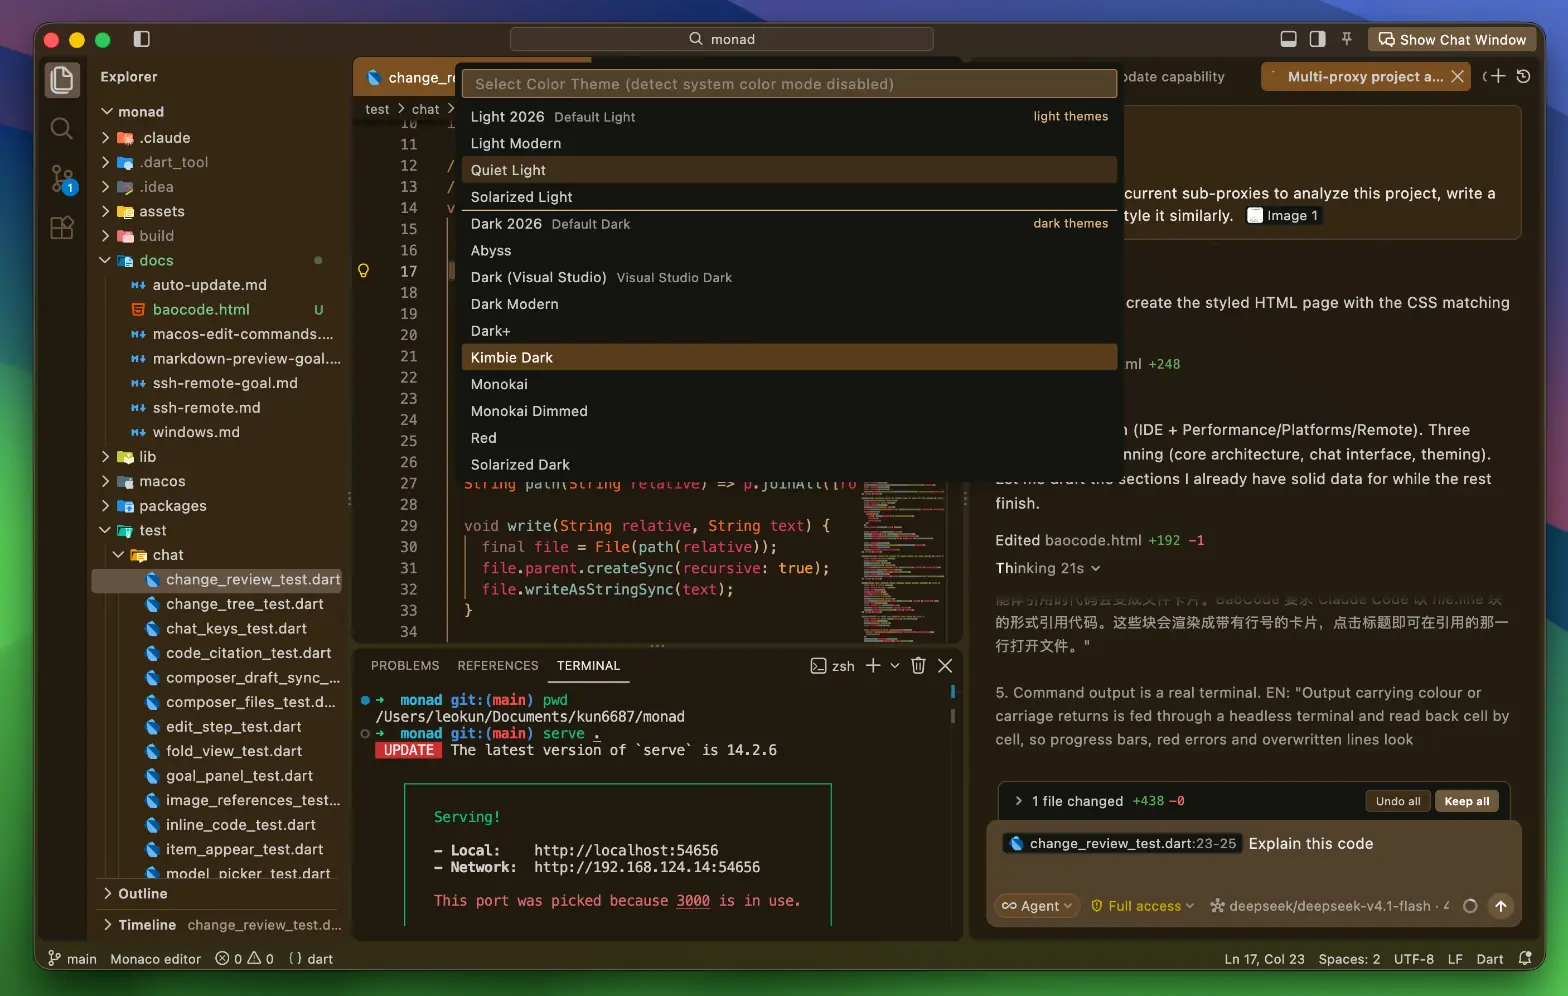Expand the Thinking 21s details
The height and width of the screenshot is (996, 1568).
point(1048,568)
